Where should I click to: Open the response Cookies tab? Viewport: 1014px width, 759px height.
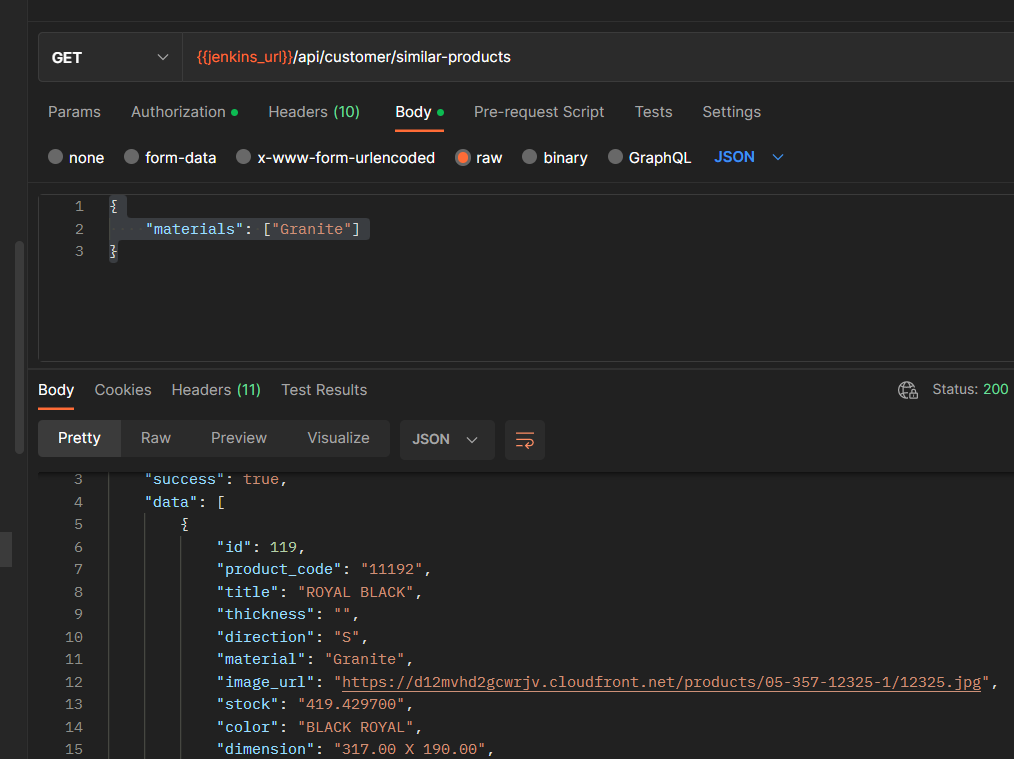click(123, 390)
